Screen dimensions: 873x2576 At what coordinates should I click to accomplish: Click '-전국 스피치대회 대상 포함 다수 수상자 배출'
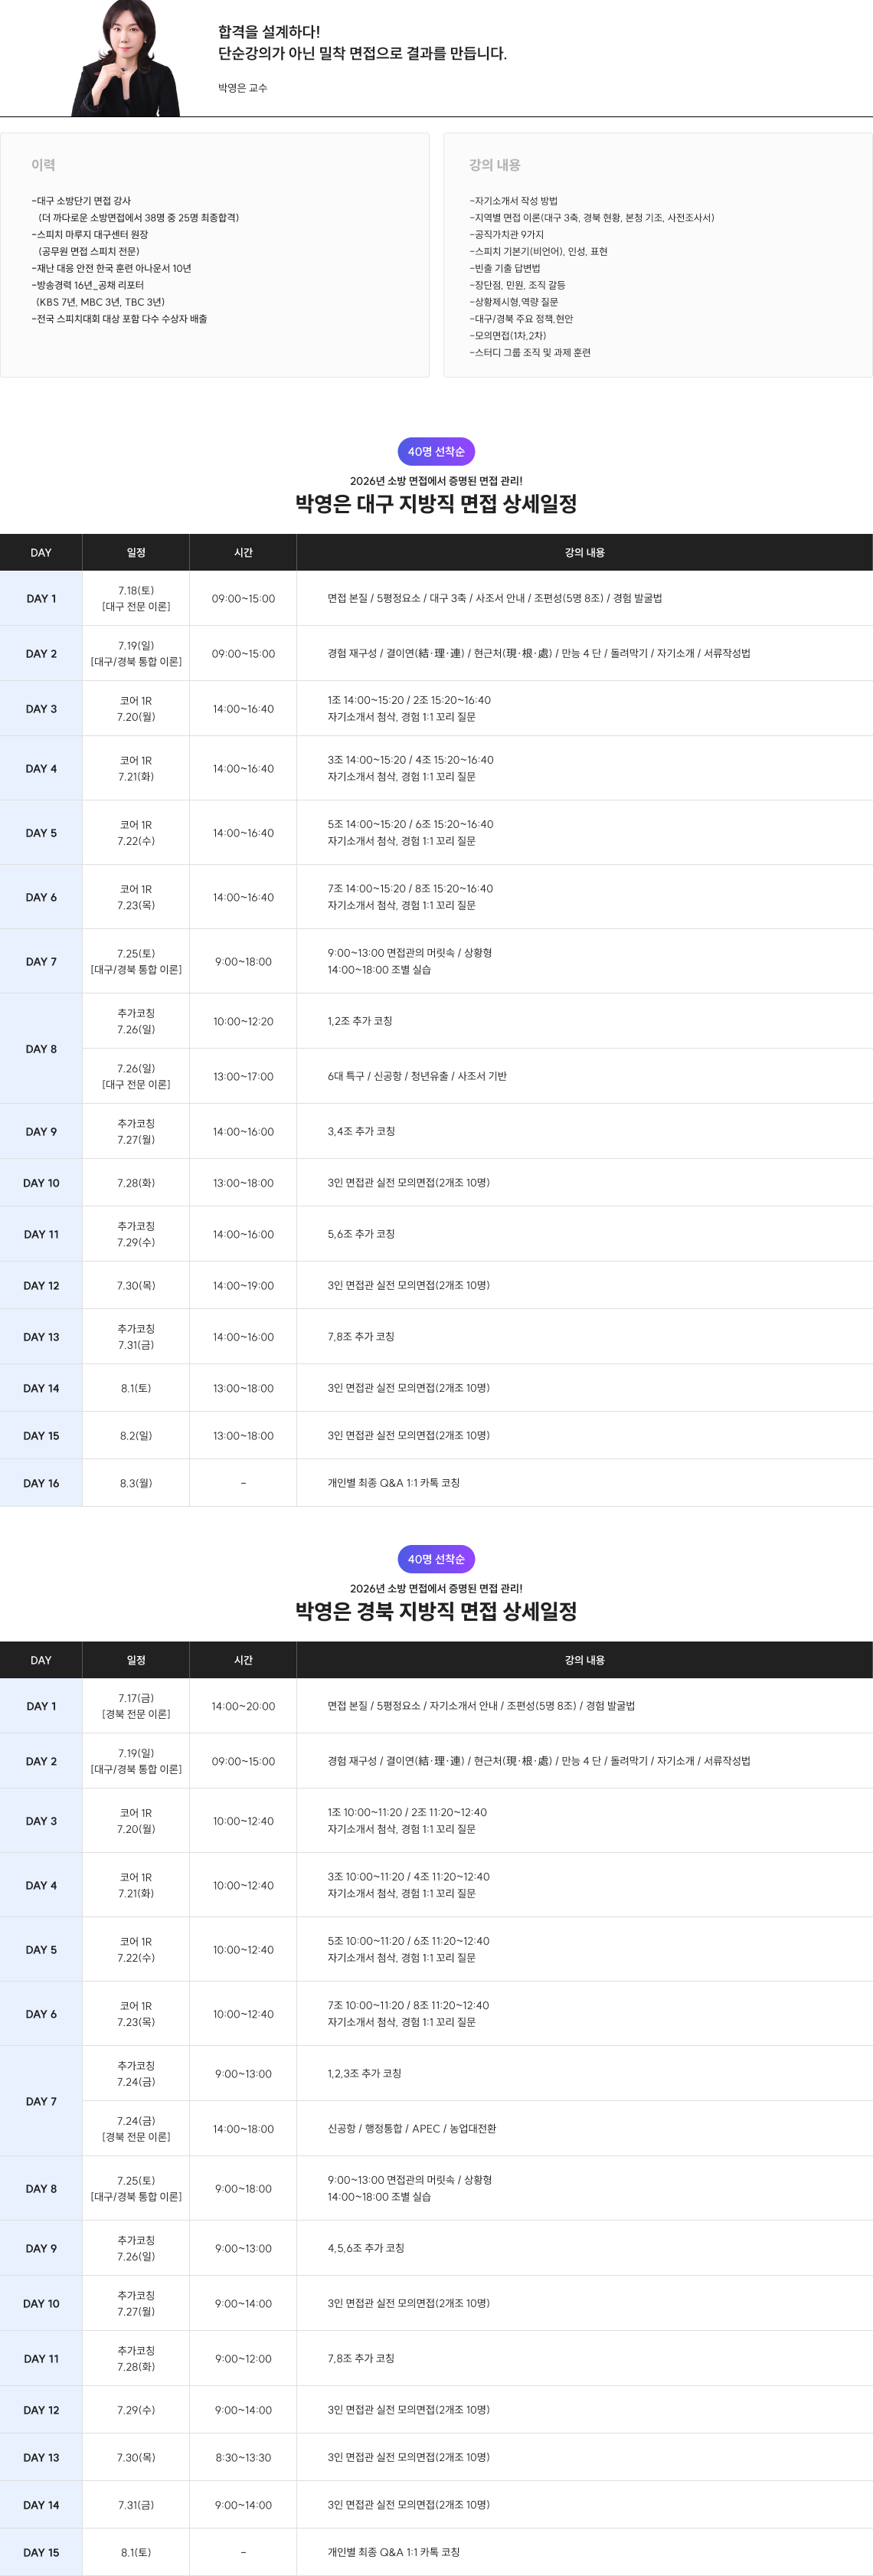[119, 319]
